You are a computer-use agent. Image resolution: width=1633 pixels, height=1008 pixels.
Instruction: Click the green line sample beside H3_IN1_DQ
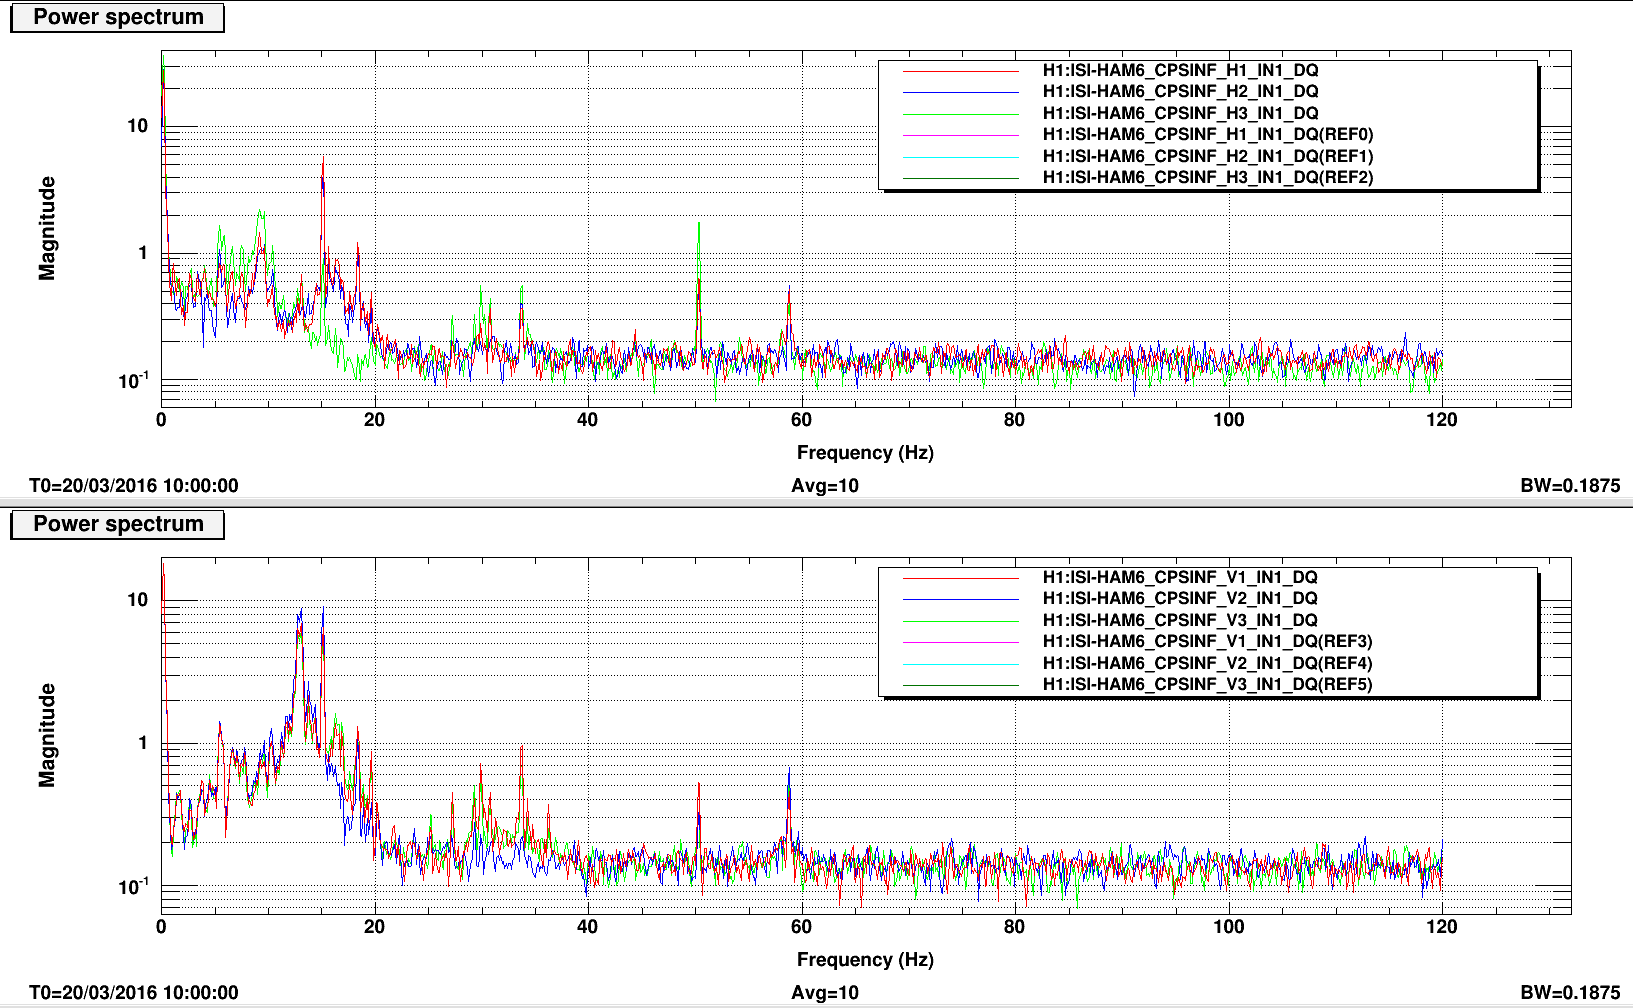(x=960, y=114)
